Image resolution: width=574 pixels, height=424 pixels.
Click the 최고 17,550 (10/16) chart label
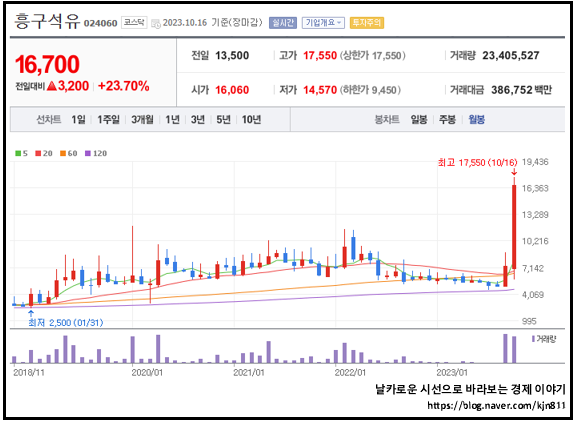pos(478,163)
